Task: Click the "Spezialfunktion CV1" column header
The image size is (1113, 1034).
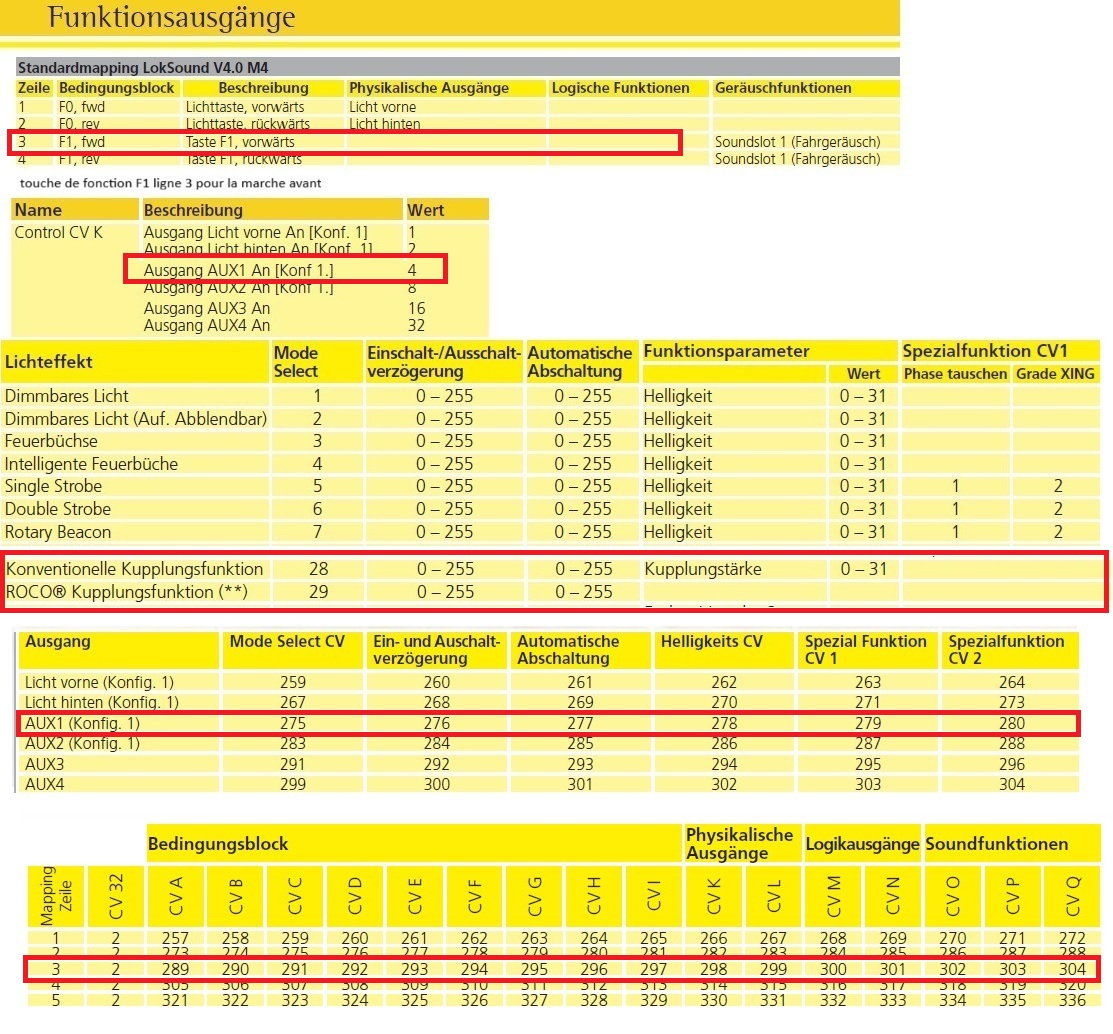Action: (x=985, y=351)
